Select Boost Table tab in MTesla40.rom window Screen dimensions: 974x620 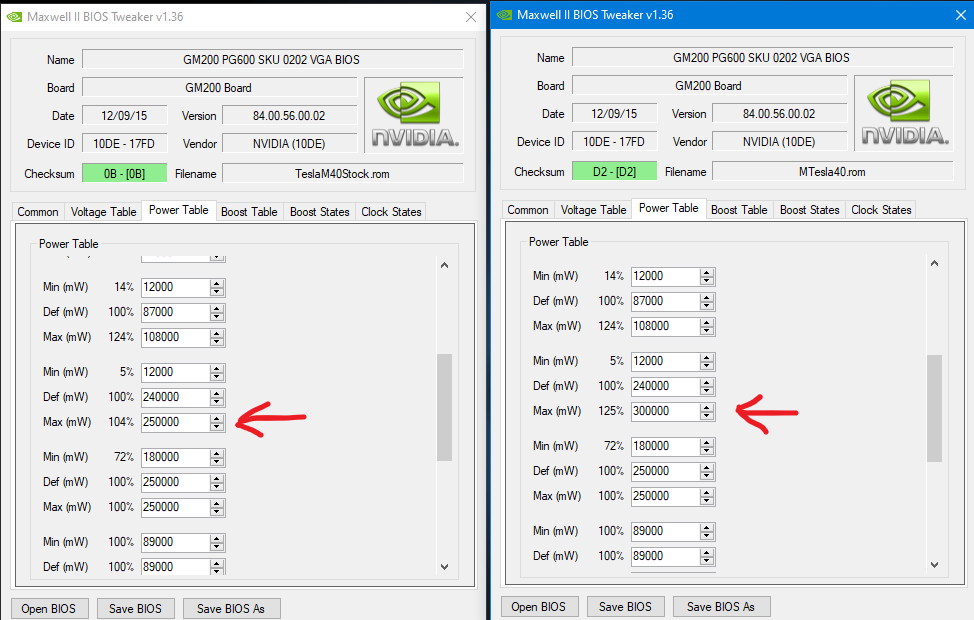pyautogui.click(x=739, y=210)
